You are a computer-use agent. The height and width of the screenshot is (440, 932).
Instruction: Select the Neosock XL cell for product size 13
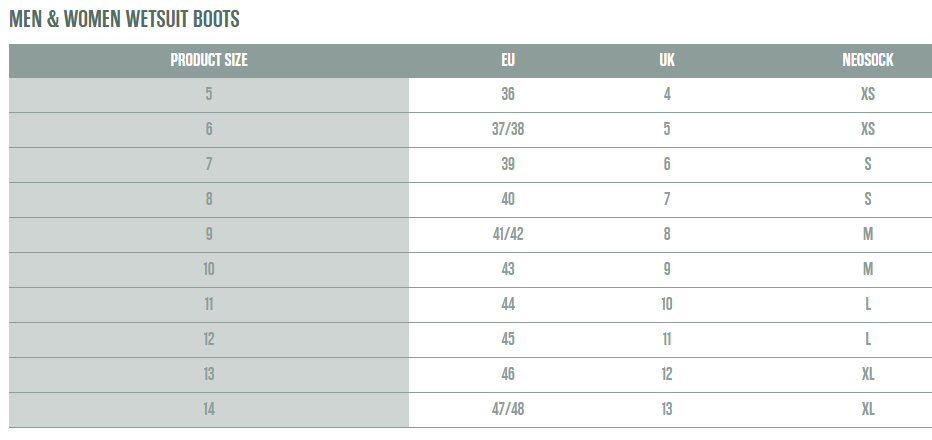point(867,375)
